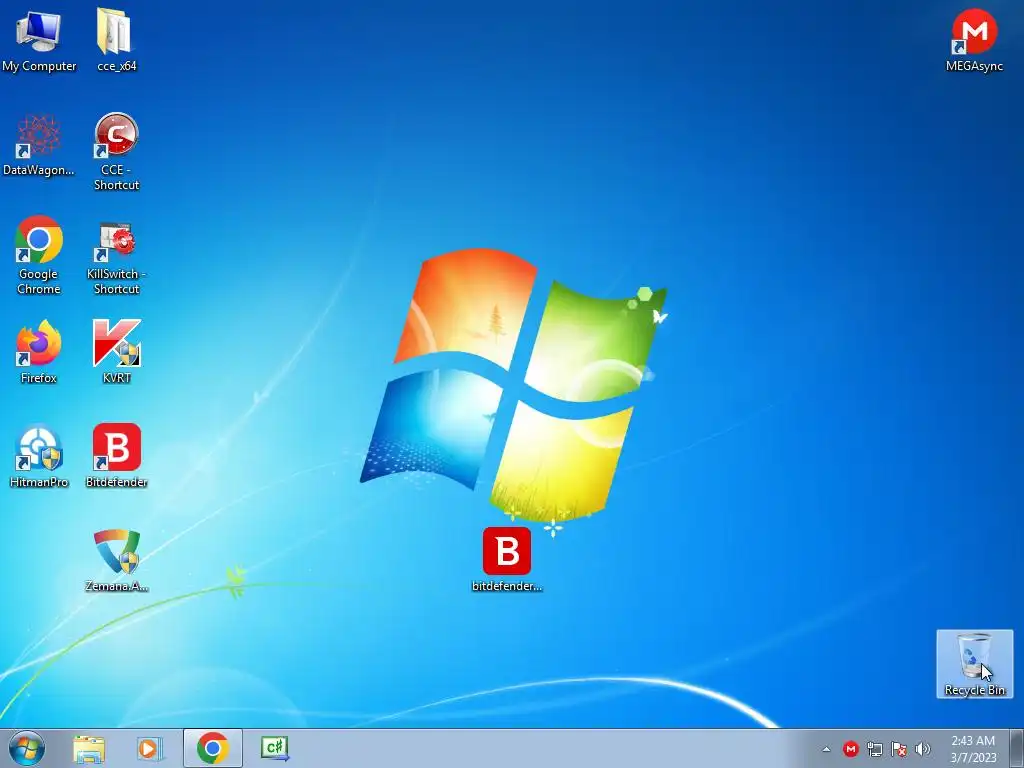This screenshot has width=1024, height=768.
Task: Select the cce_x64 zipped folder icon
Action: (x=116, y=39)
